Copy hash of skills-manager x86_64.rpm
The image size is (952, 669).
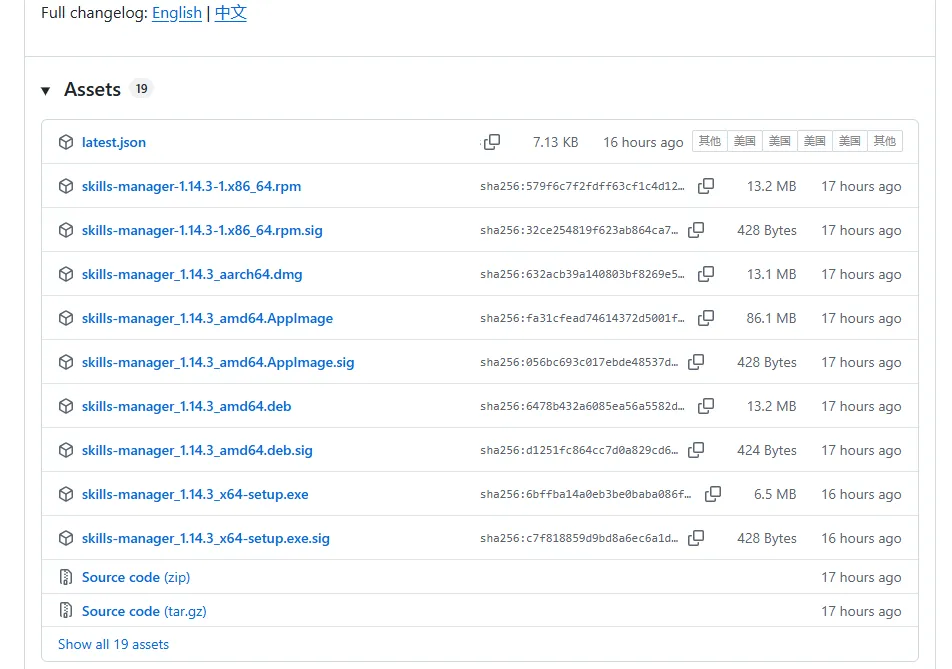coord(706,186)
